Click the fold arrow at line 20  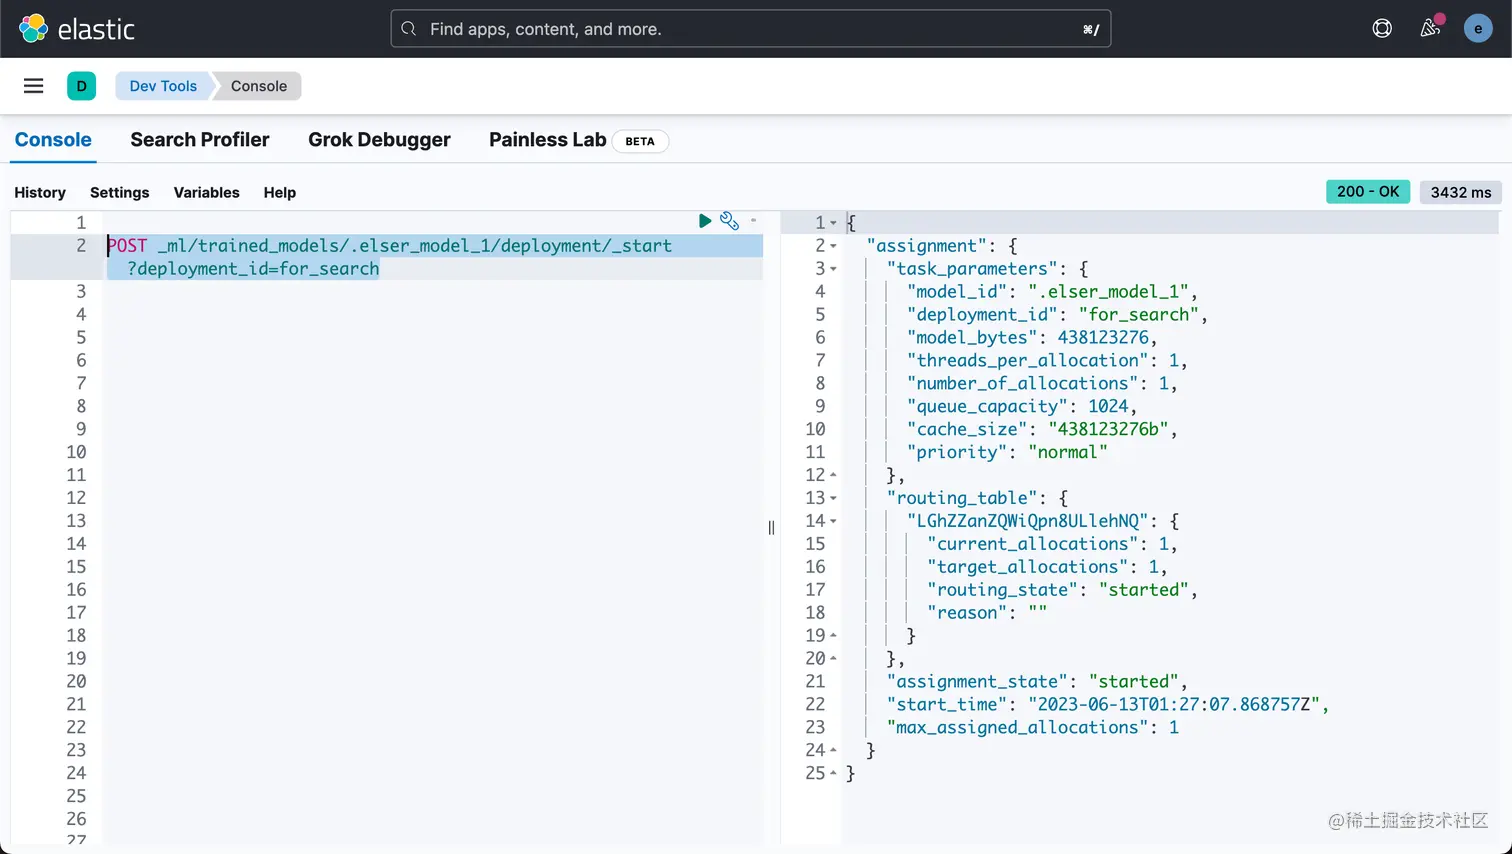point(834,659)
